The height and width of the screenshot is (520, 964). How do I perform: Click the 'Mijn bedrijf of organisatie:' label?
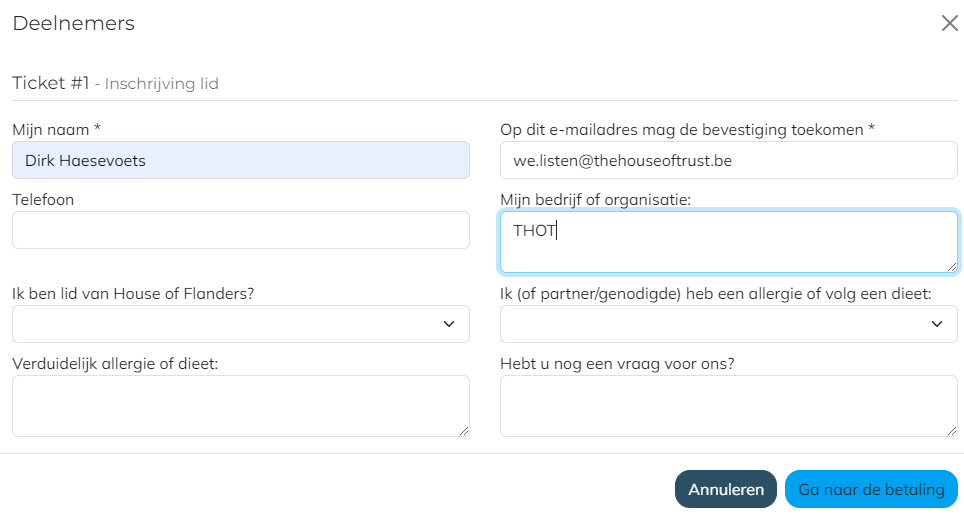[595, 200]
